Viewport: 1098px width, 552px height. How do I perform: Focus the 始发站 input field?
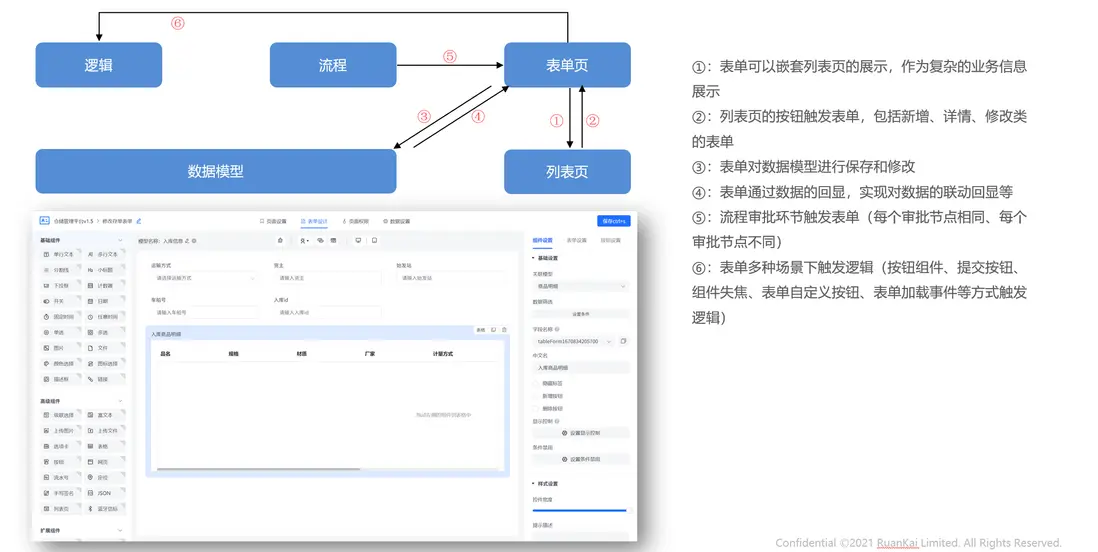[x=450, y=278]
